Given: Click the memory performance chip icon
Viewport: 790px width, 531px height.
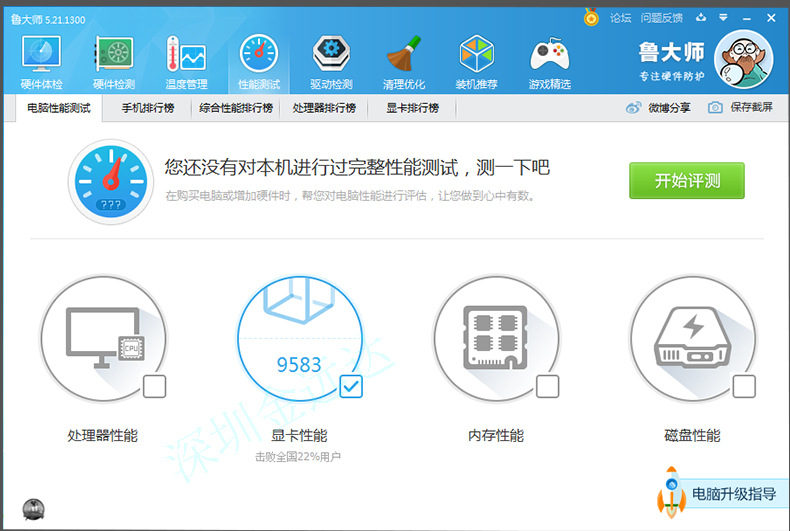Looking at the screenshot, I should [x=496, y=338].
